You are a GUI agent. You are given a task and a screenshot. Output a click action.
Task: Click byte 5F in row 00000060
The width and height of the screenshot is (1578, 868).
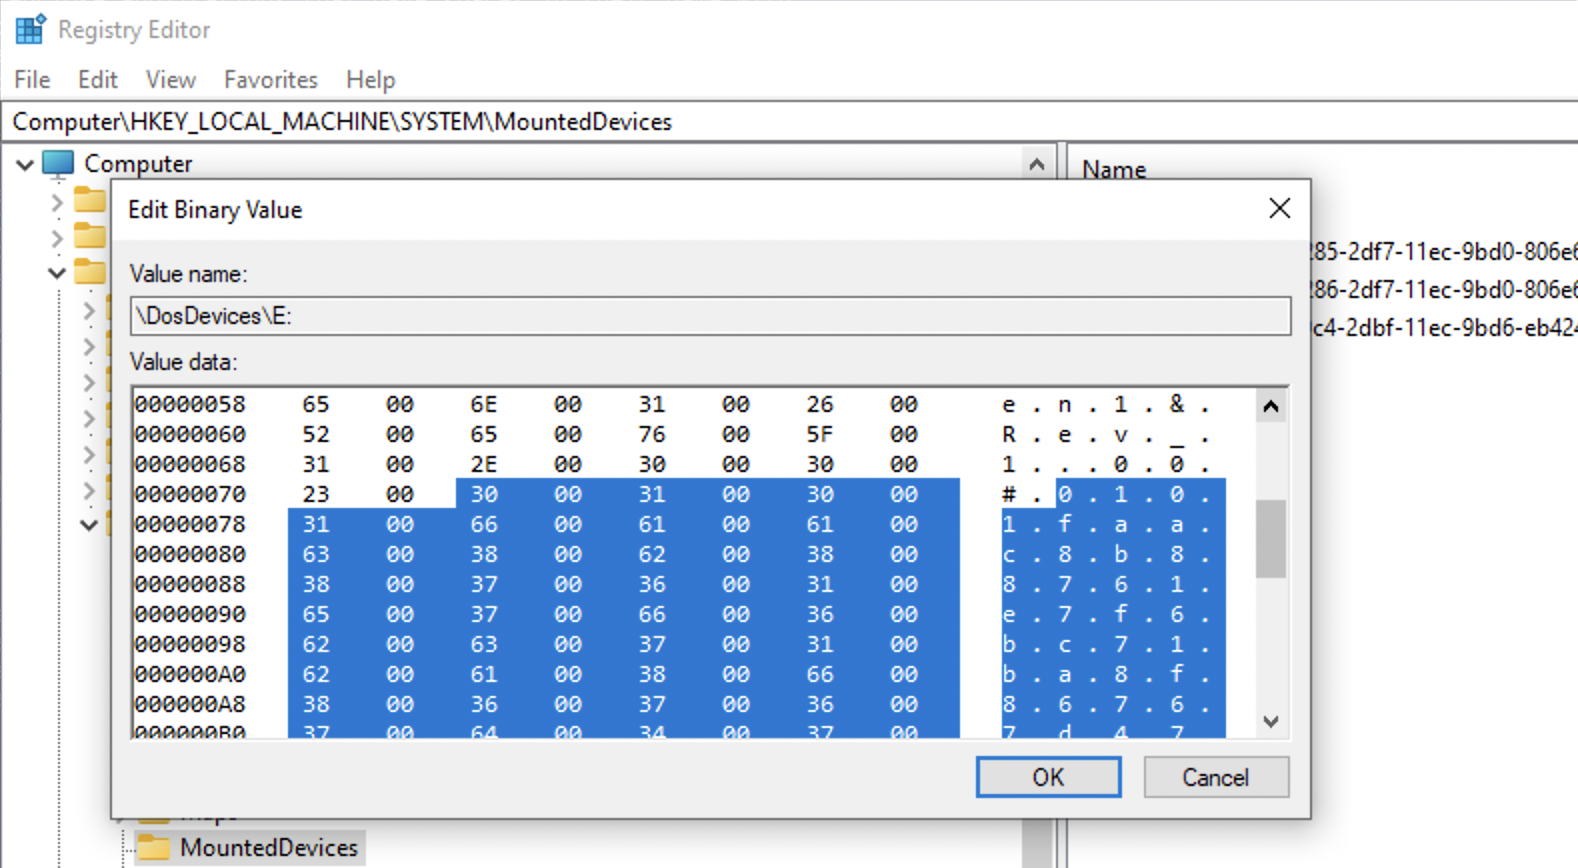click(x=820, y=434)
